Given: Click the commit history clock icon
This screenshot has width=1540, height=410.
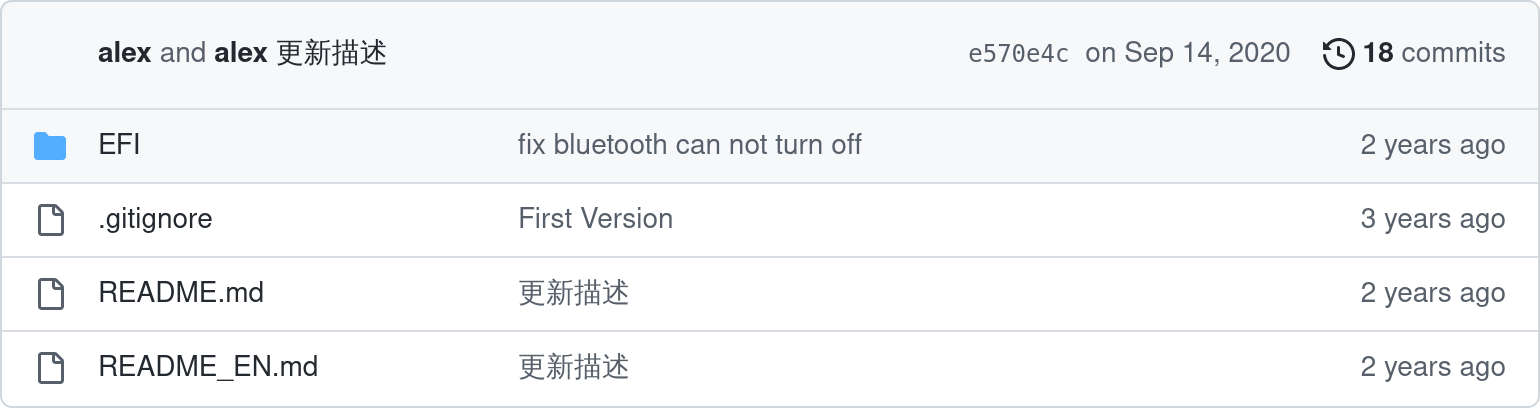Looking at the screenshot, I should tap(1338, 53).
